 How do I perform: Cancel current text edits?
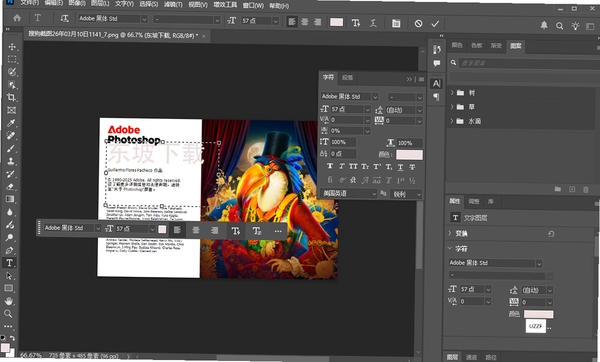tap(418, 24)
